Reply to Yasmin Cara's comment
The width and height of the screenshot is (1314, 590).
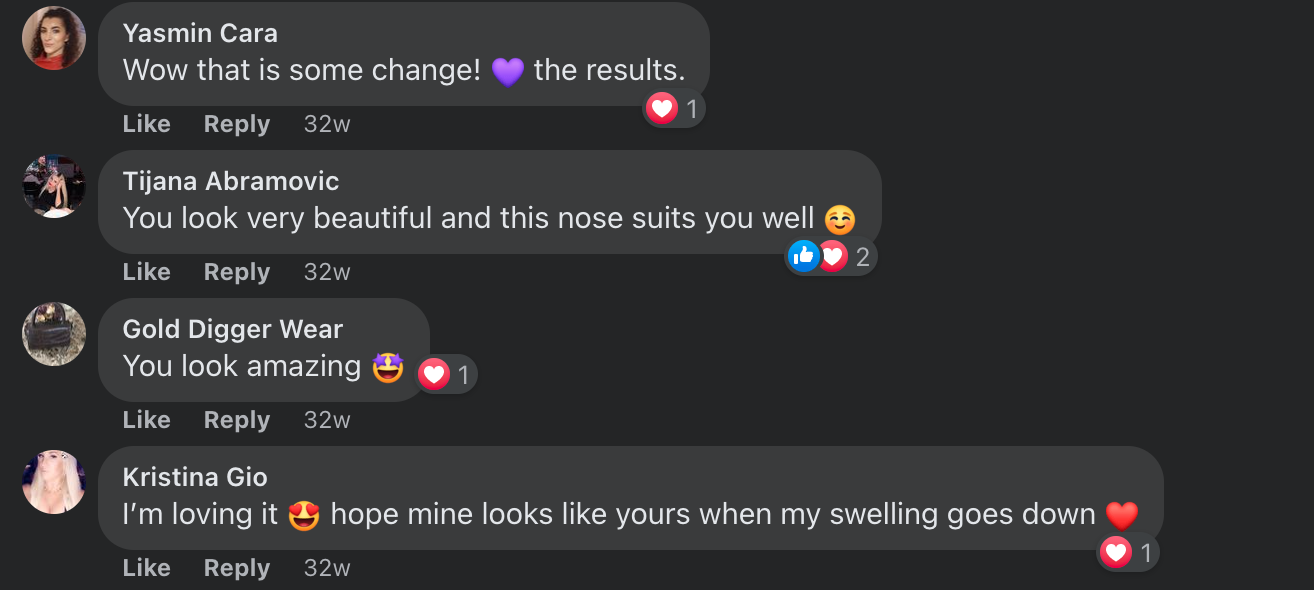click(x=237, y=124)
